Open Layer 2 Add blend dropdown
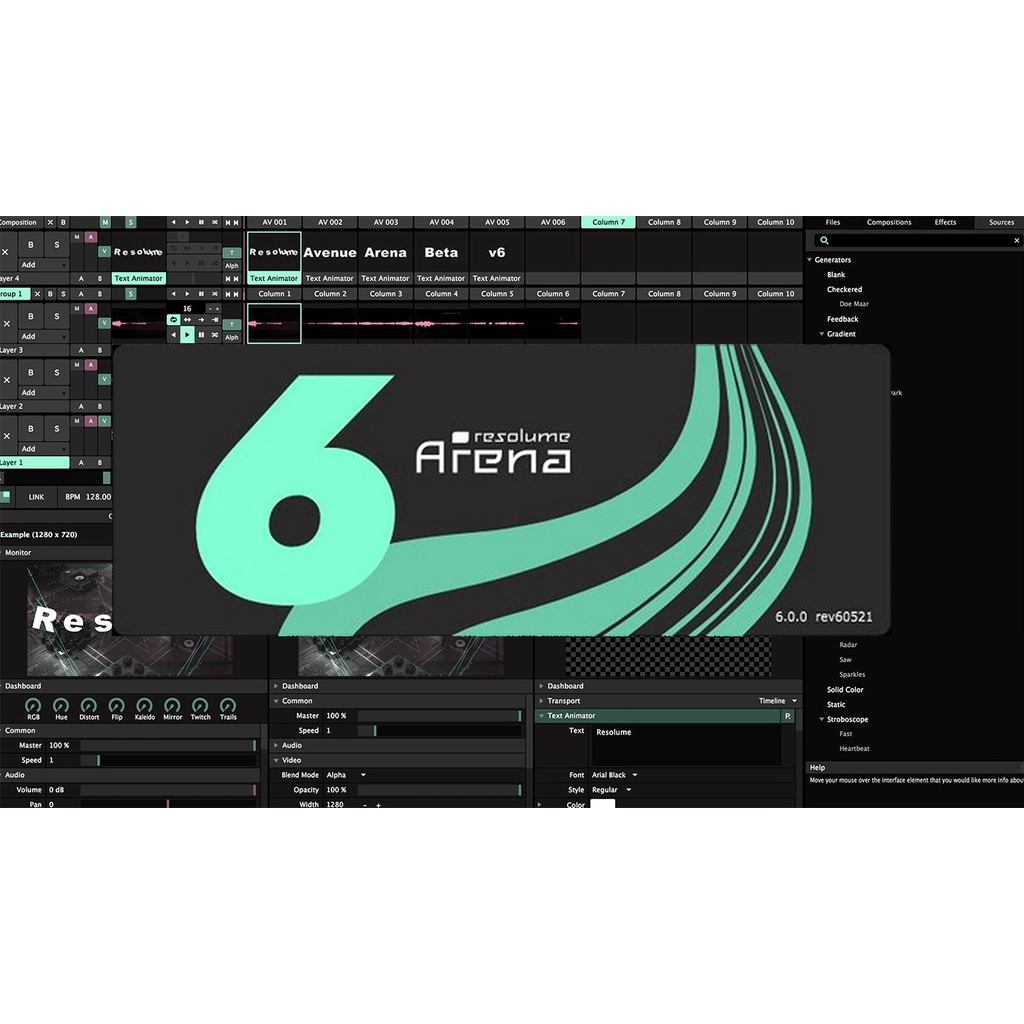Viewport: 1024px width, 1024px height. coord(43,392)
